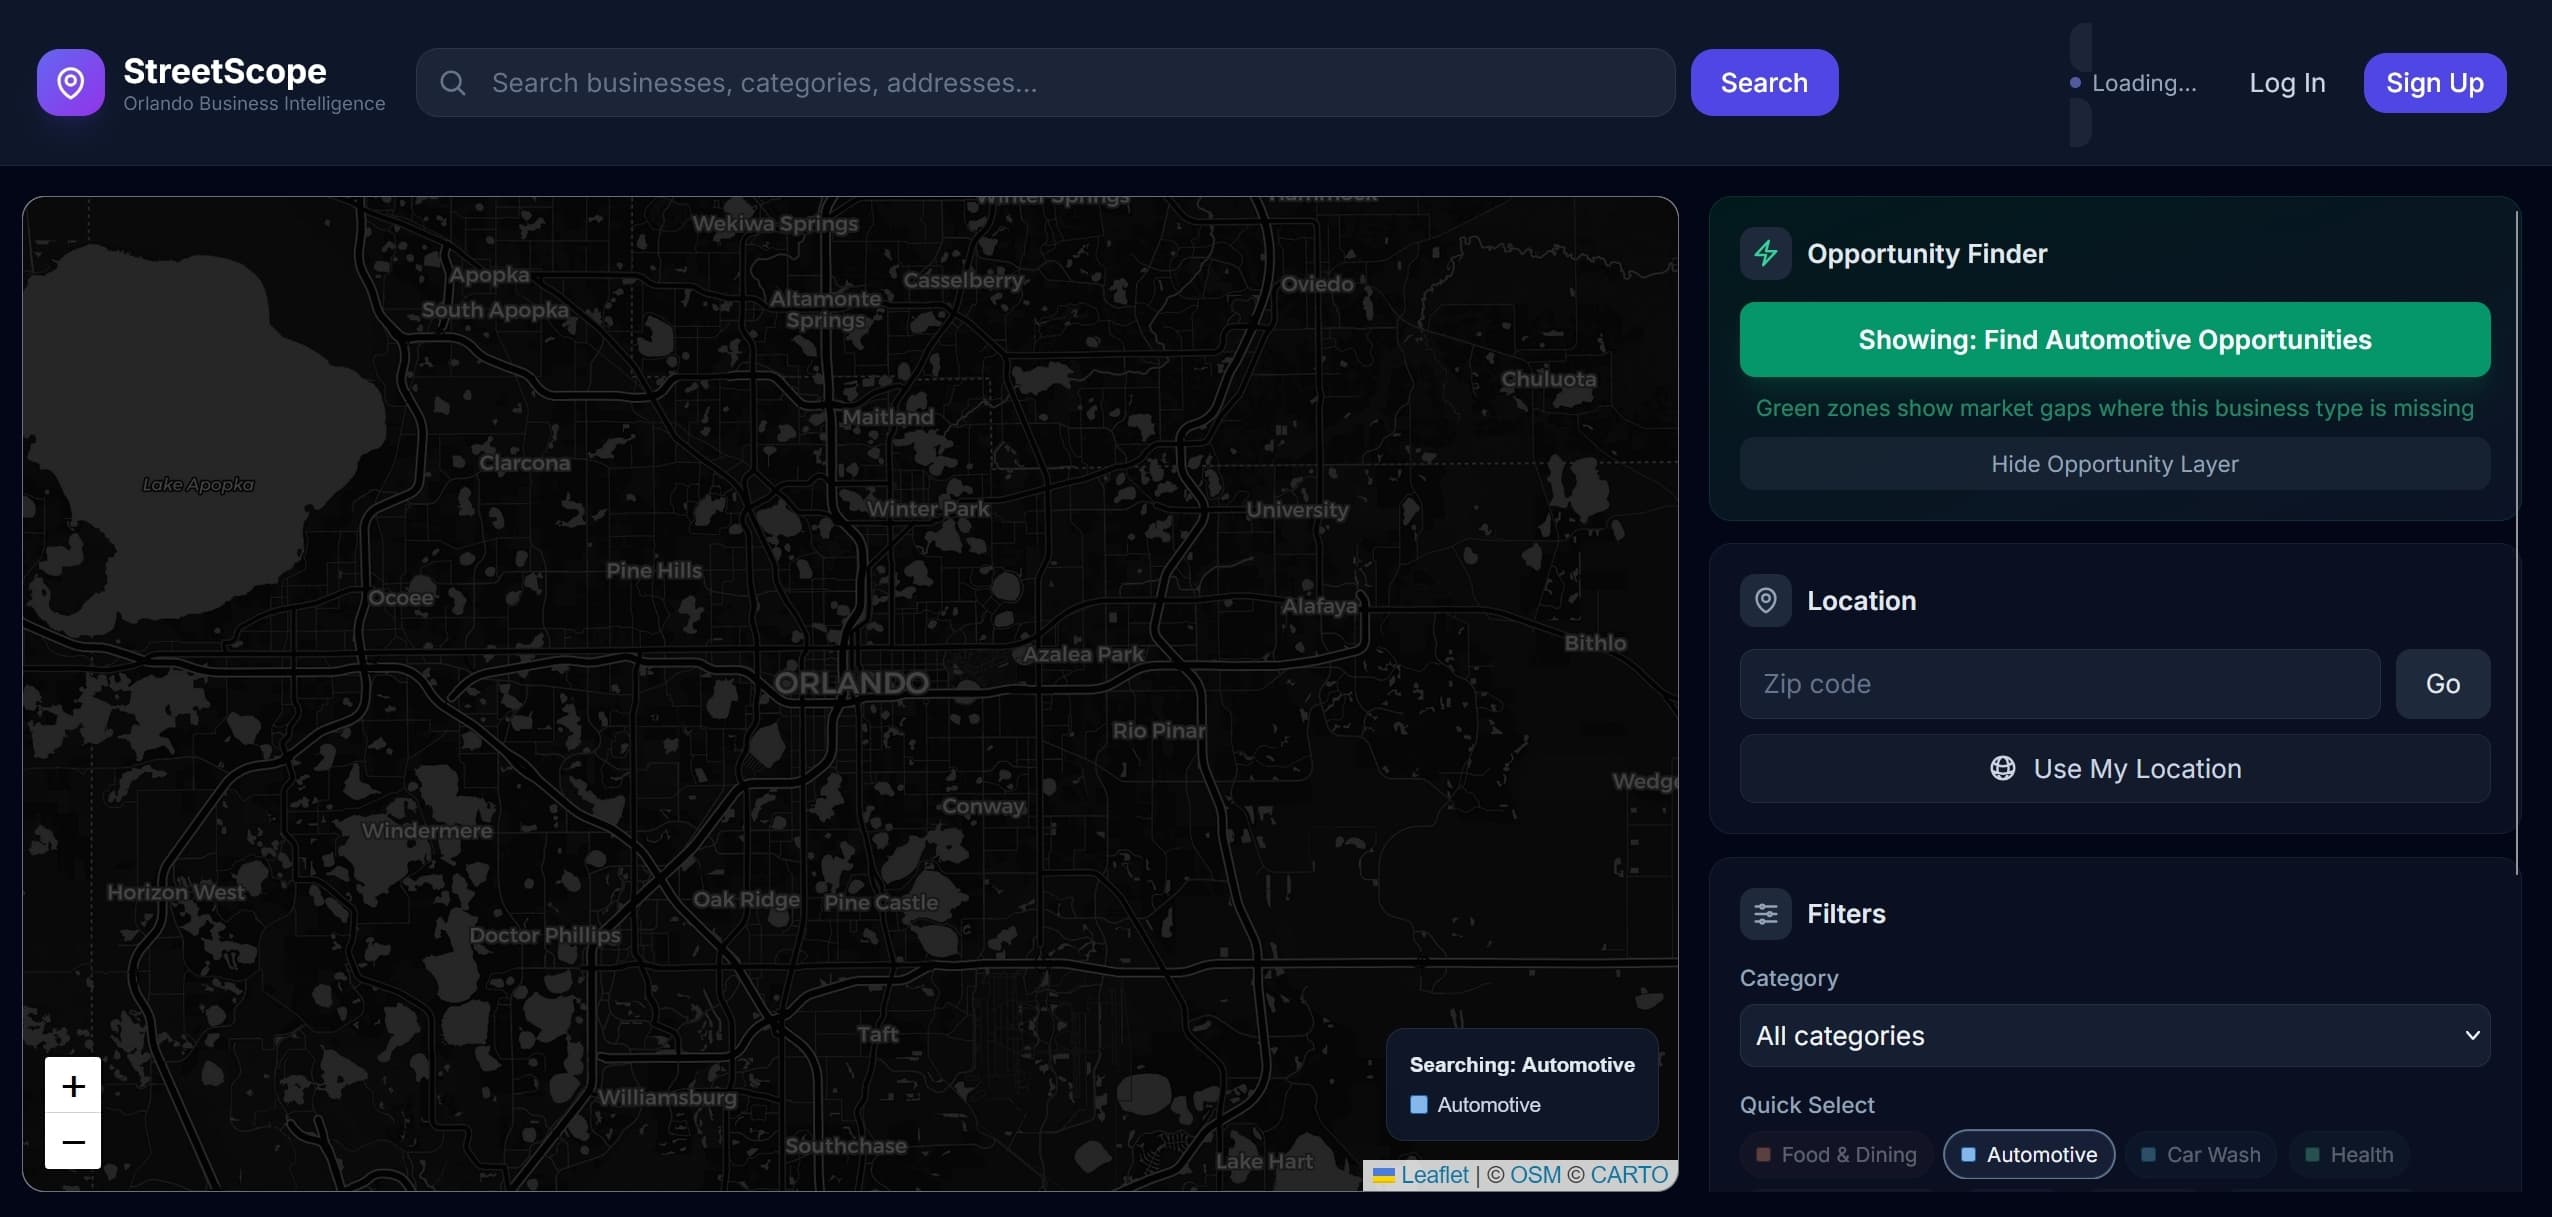The width and height of the screenshot is (2552, 1217).
Task: Click the Opportunity Finder lightning bolt icon
Action: point(1765,253)
